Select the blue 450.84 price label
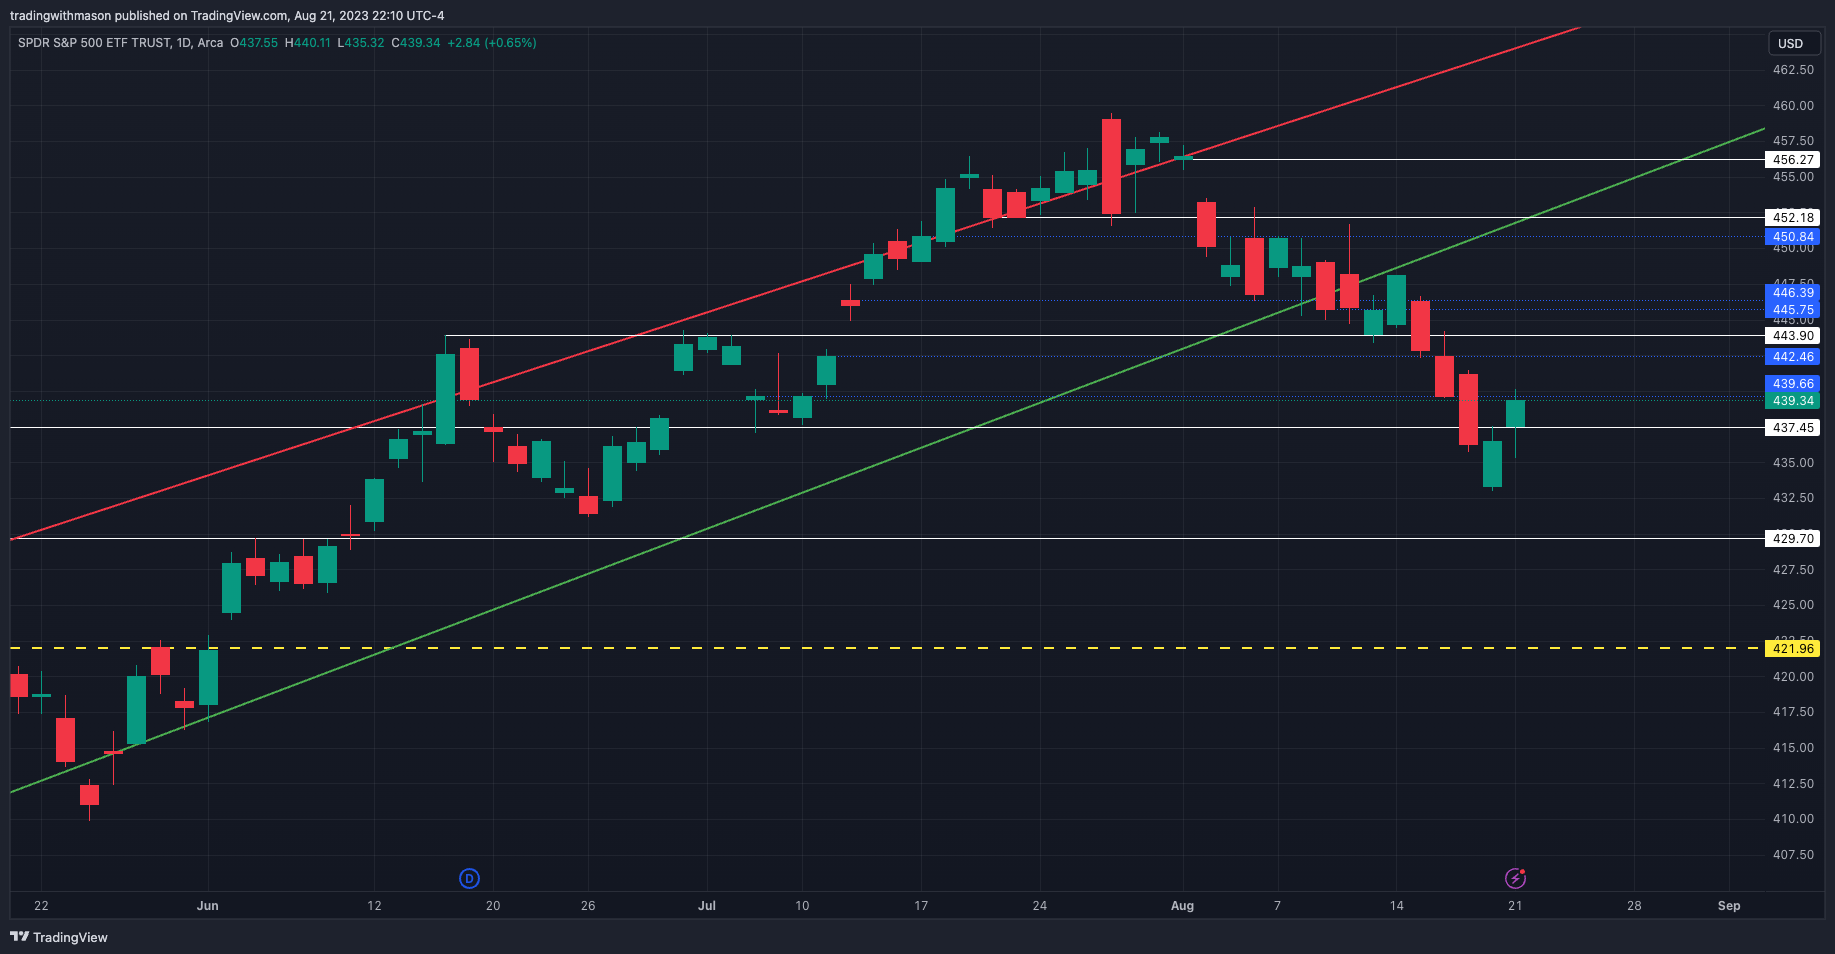 coord(1793,238)
